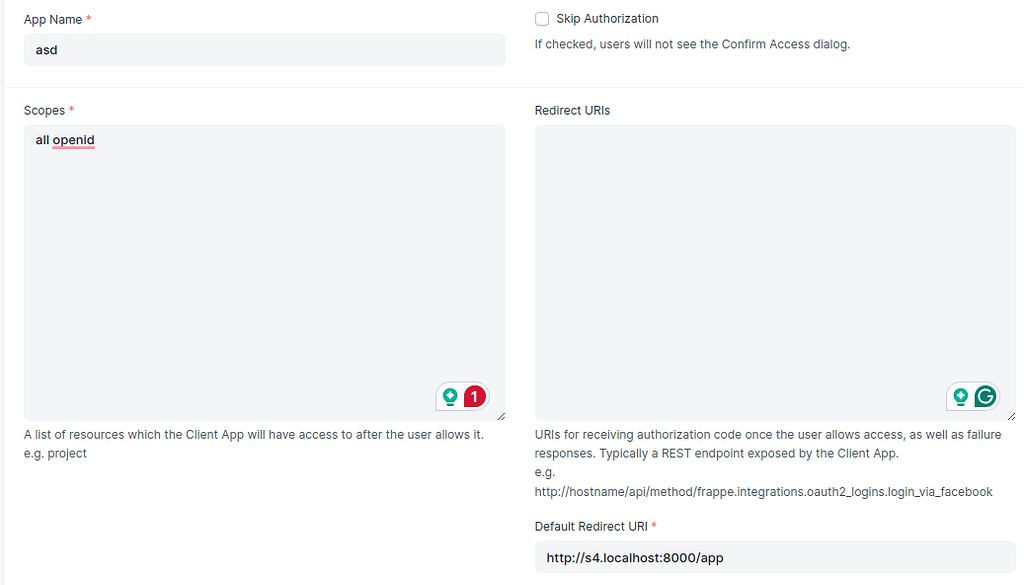Click inside the empty Redirect URIs textarea
This screenshot has width=1024, height=585.
[775, 272]
